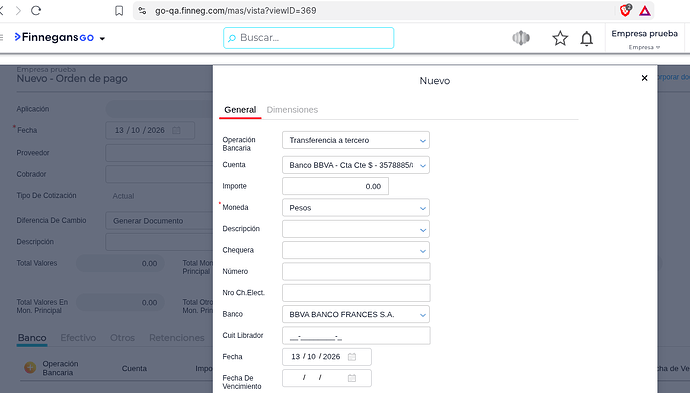Viewport: 690px width, 393px height.
Task: Click the Operación Bancaria column header
Action: pyautogui.click(x=60, y=368)
